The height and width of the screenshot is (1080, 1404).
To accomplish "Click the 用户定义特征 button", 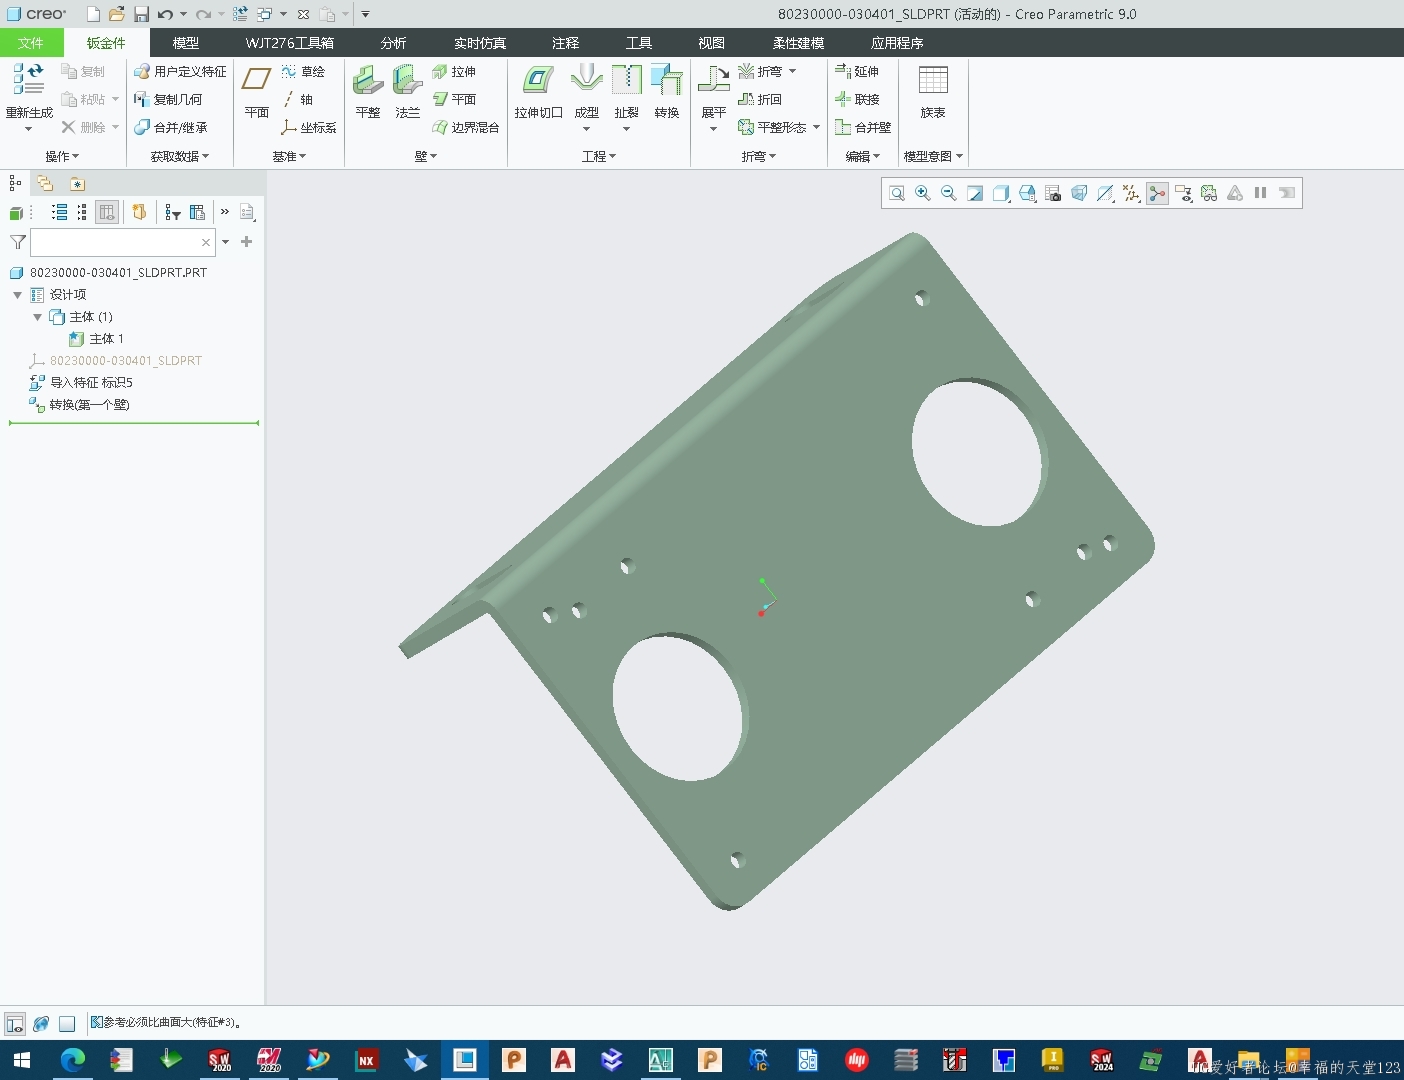I will pyautogui.click(x=180, y=72).
